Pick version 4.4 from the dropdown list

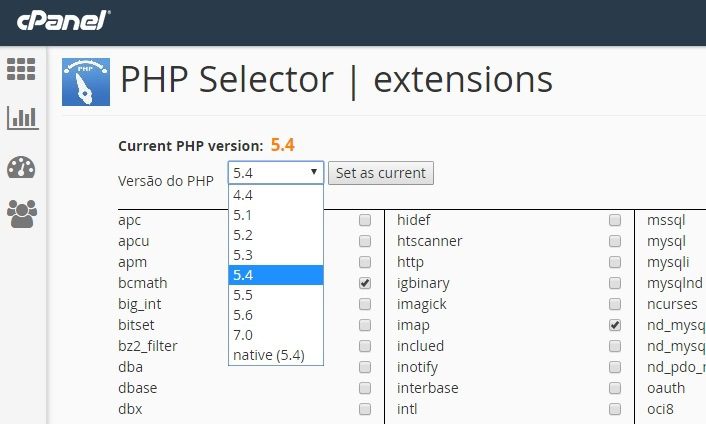(276, 195)
